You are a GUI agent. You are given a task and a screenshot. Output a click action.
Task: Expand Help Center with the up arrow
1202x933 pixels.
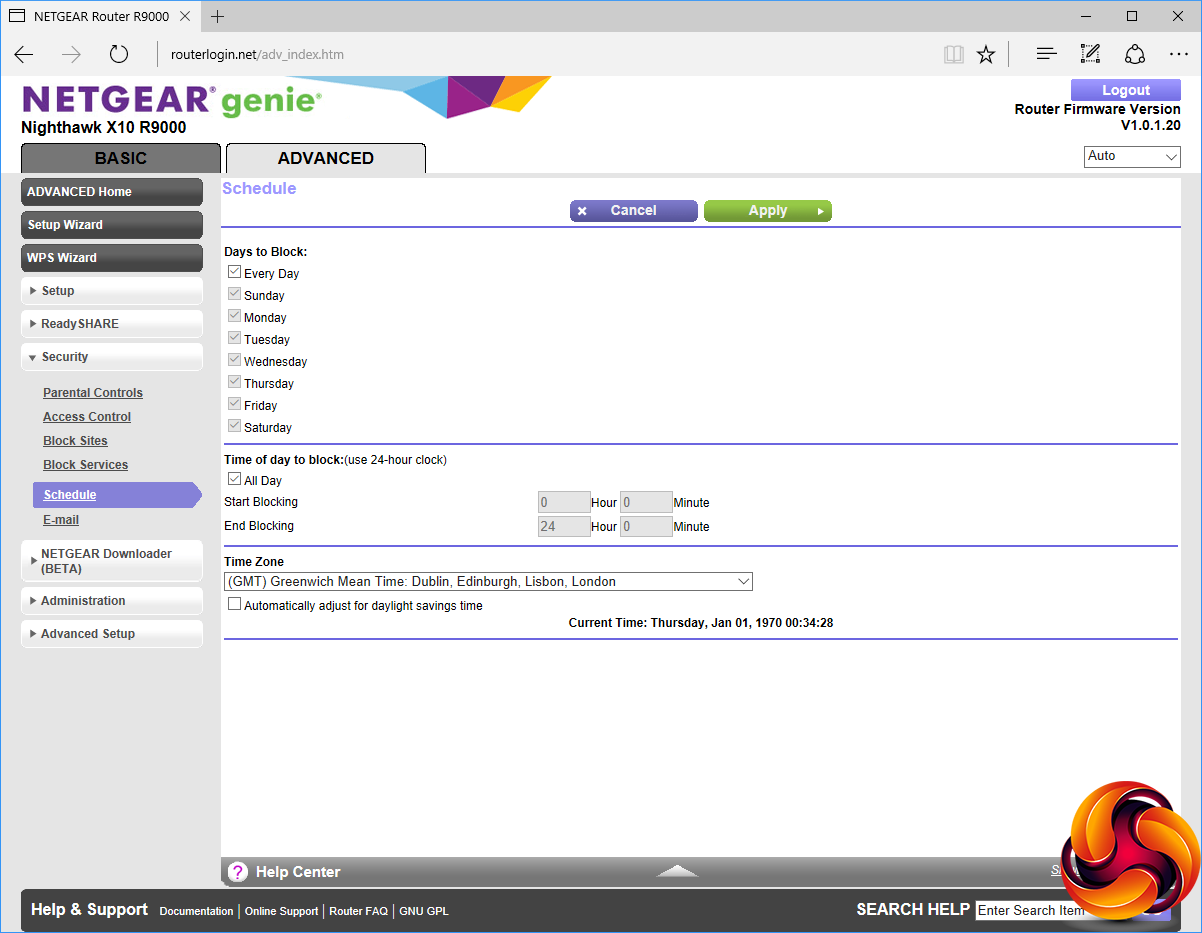(677, 871)
